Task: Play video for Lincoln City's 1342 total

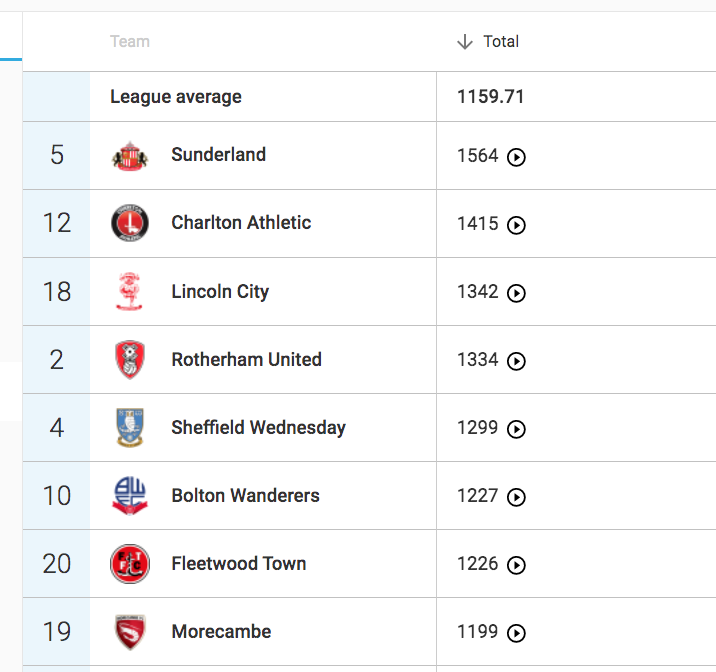Action: pyautogui.click(x=516, y=293)
